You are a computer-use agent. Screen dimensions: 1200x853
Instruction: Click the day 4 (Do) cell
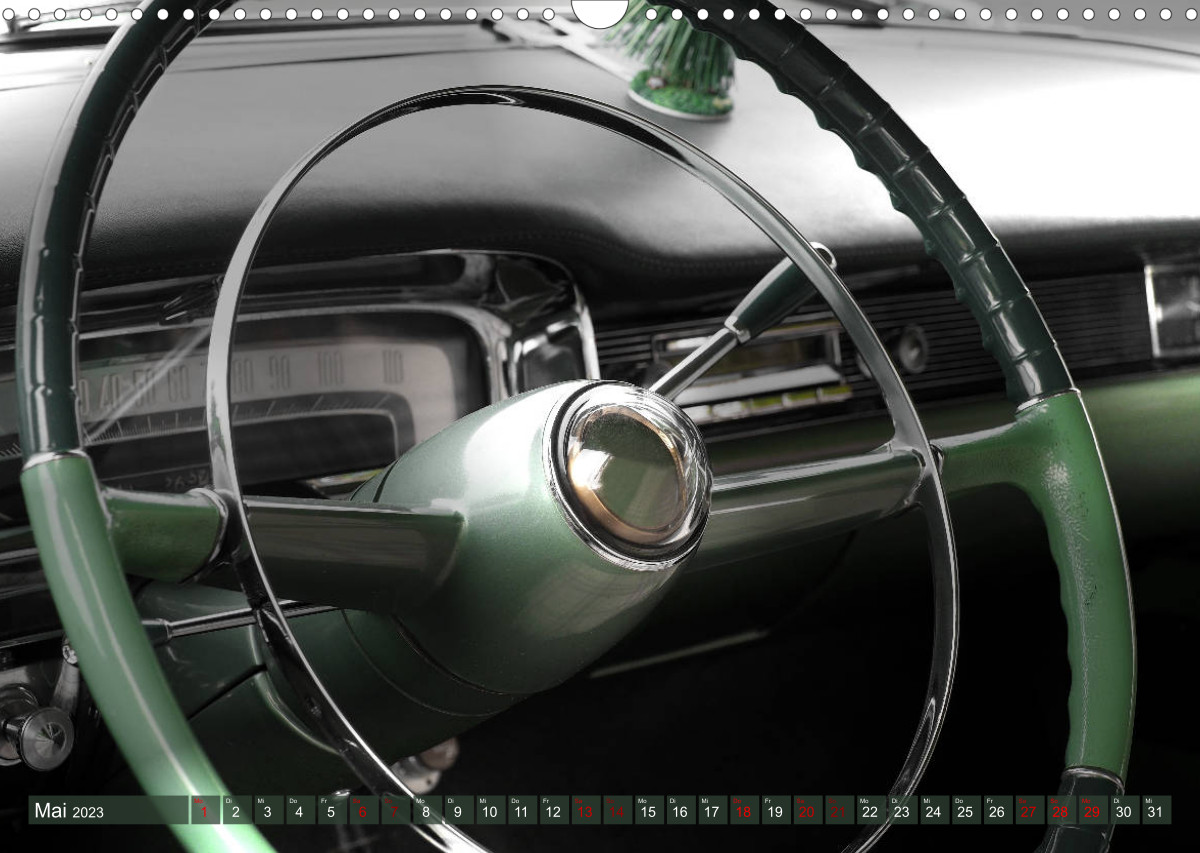click(x=299, y=810)
